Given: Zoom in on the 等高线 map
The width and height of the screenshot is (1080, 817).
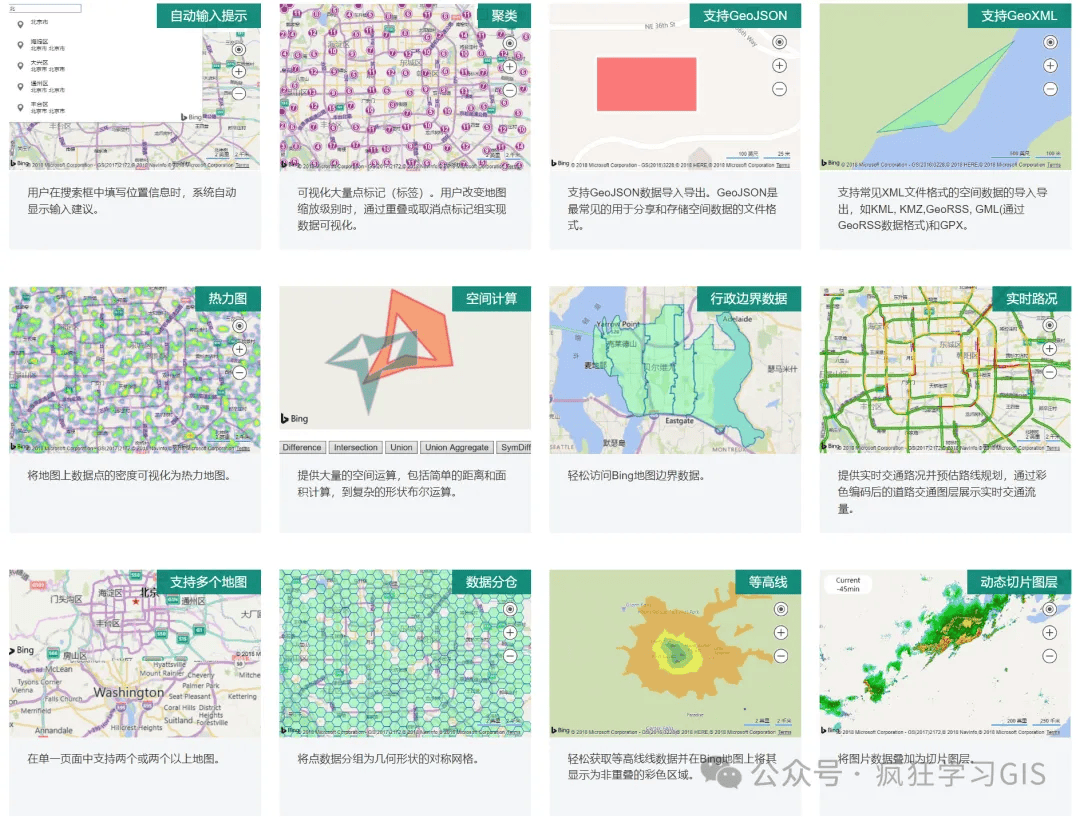Looking at the screenshot, I should pos(780,632).
